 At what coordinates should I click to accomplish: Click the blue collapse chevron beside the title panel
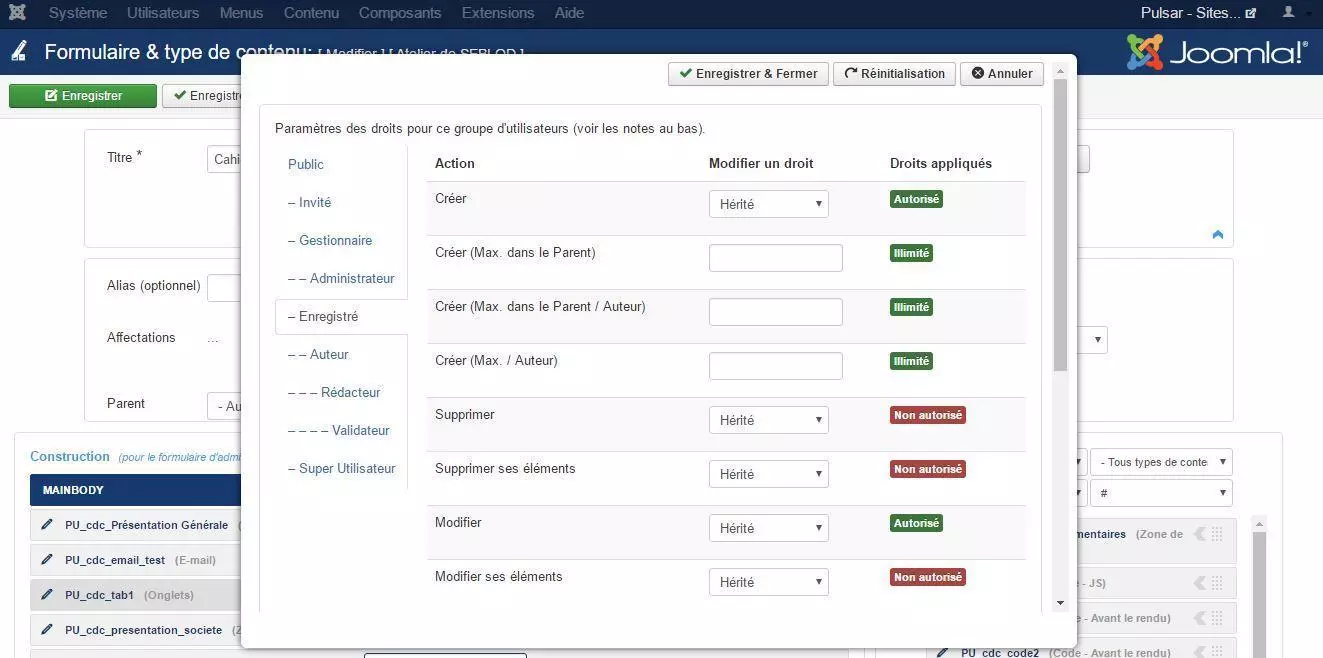[x=1217, y=235]
